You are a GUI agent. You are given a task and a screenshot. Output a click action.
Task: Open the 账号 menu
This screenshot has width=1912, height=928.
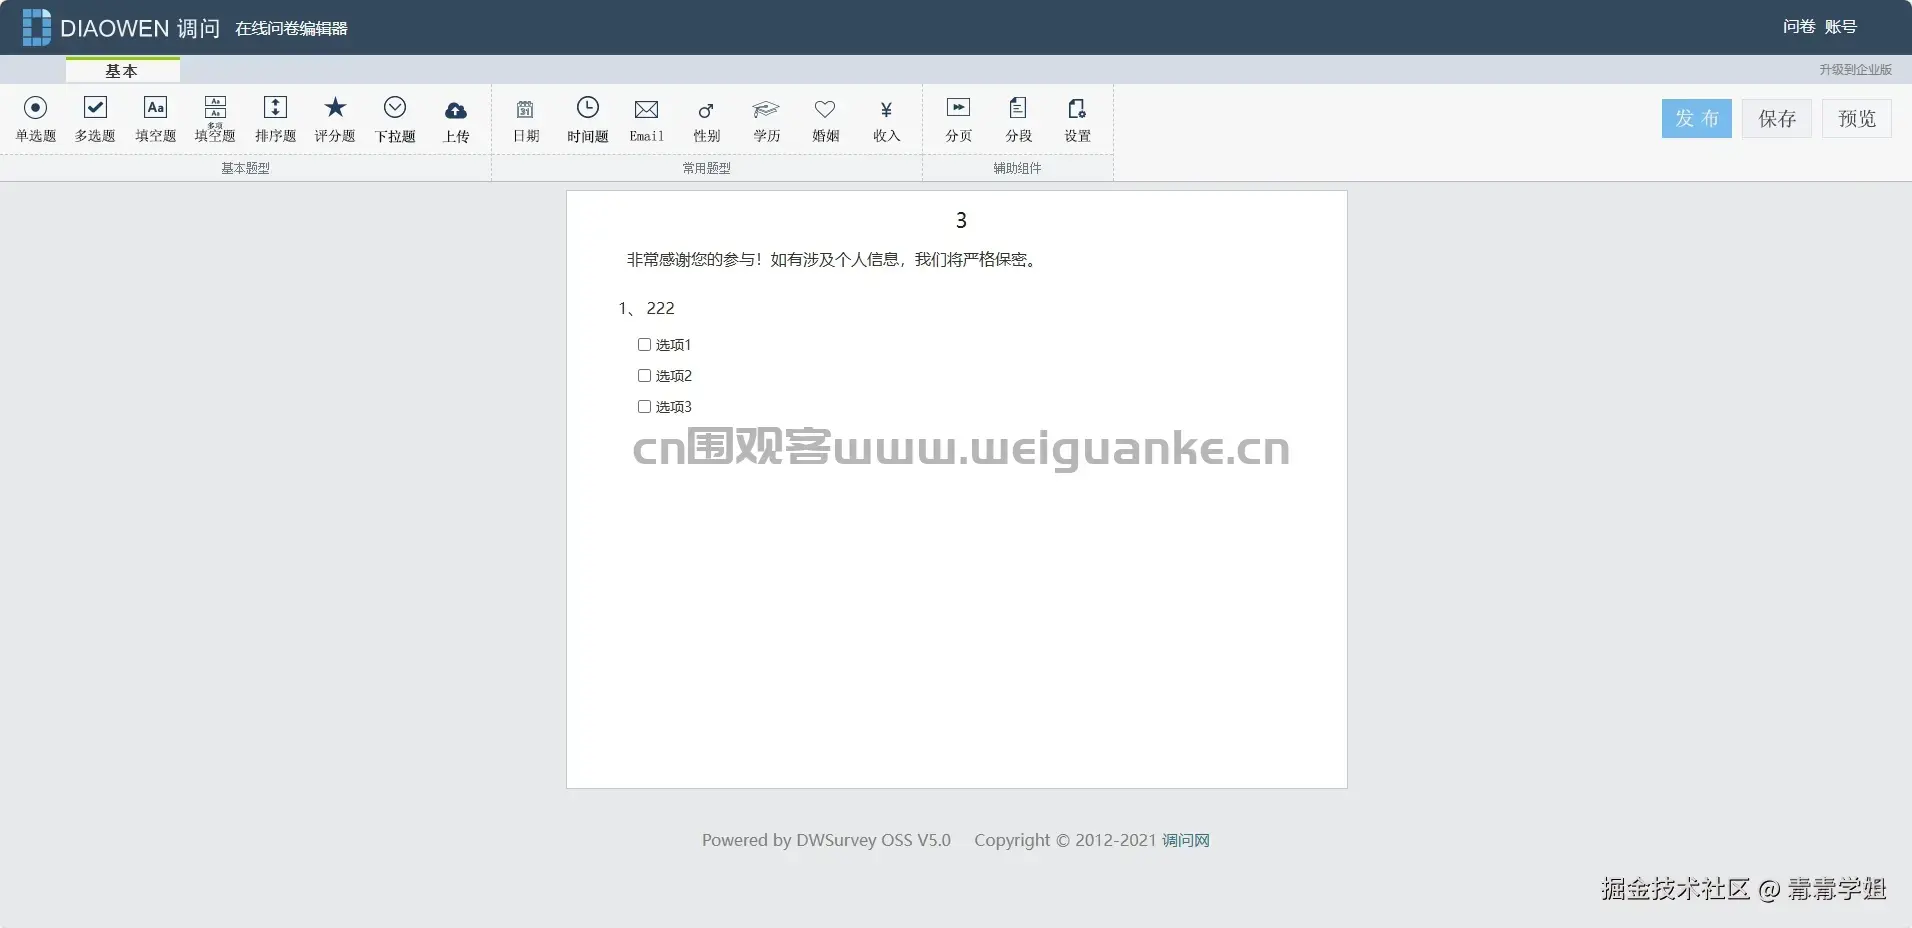(1840, 27)
